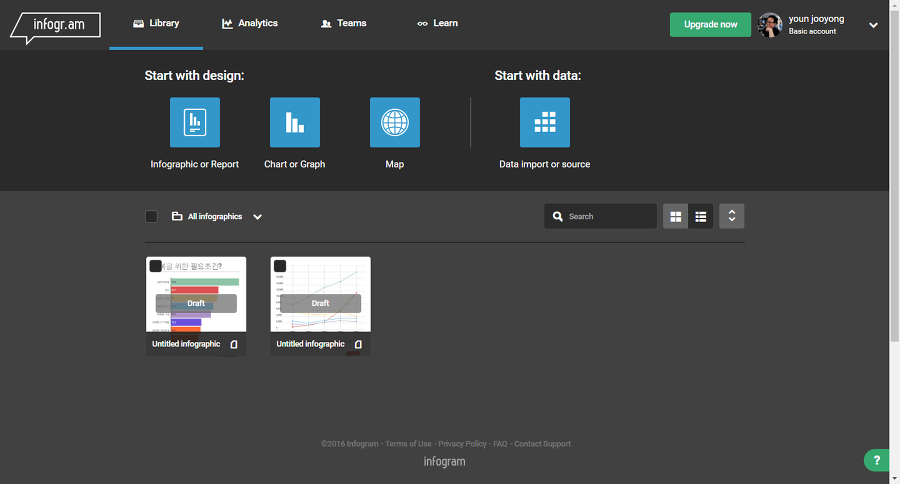The image size is (900, 484).
Task: Click the infogr.am logo
Action: coord(55,24)
